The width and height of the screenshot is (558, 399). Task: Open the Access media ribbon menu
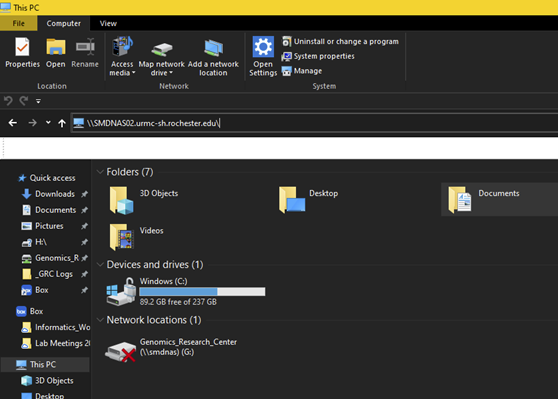pos(122,56)
